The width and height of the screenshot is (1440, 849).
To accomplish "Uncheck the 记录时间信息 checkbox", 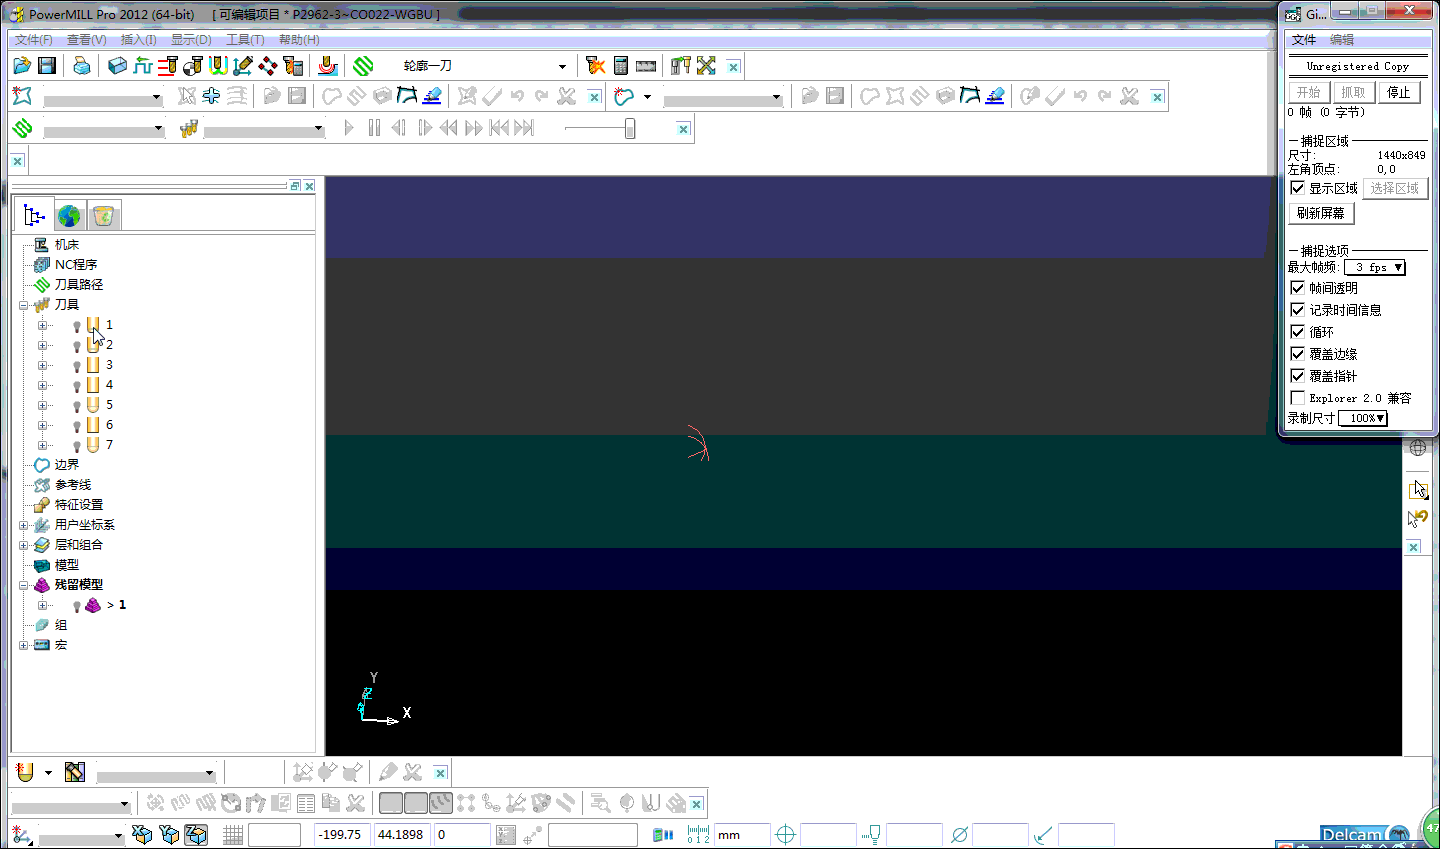I will point(1297,310).
